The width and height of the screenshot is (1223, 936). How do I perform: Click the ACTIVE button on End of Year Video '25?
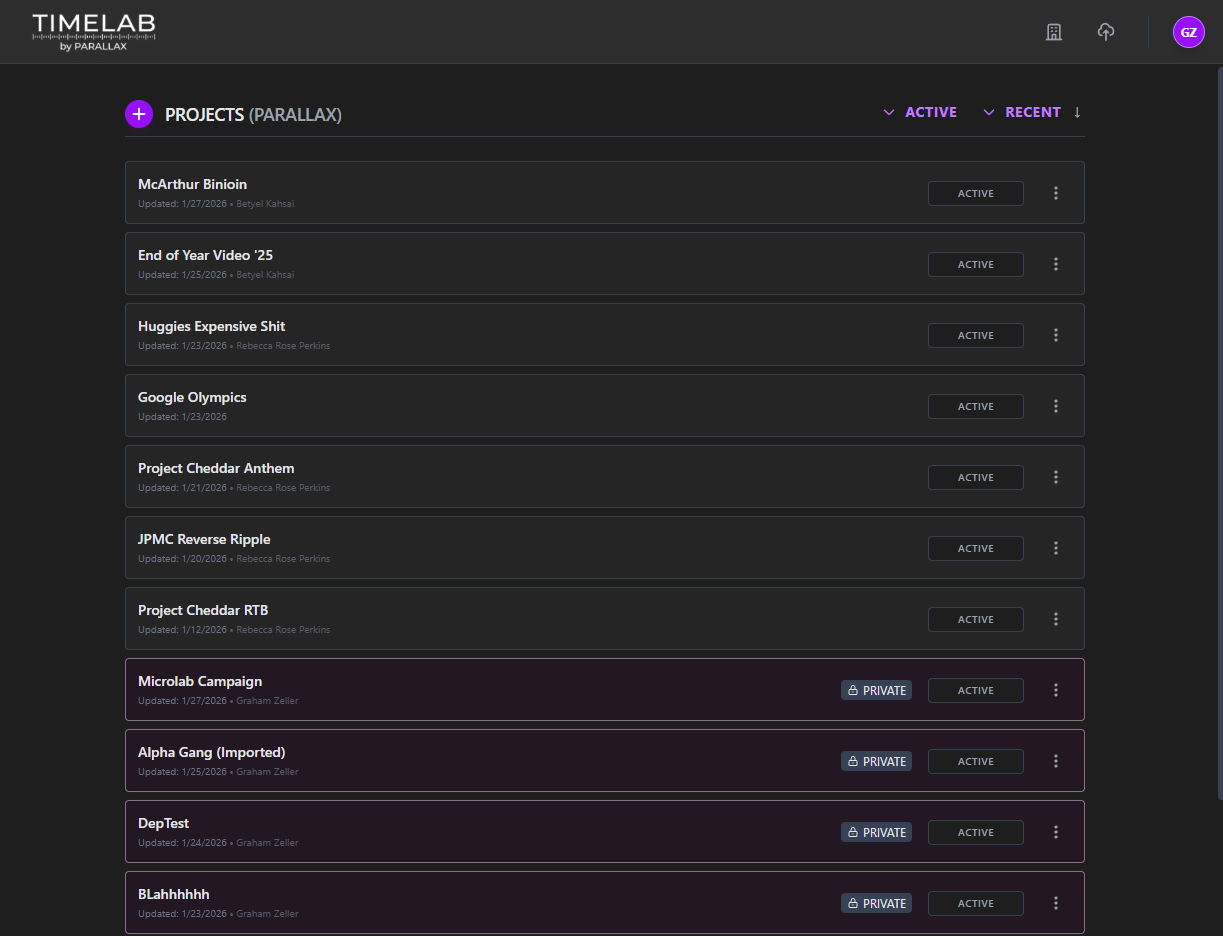[975, 264]
